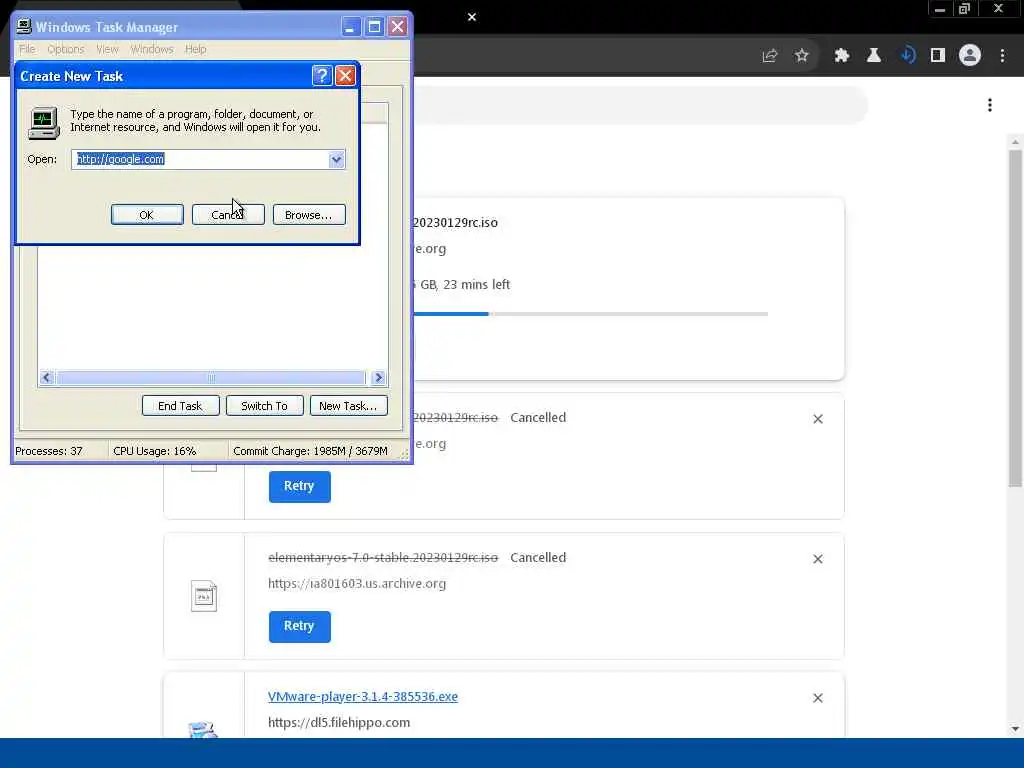Viewport: 1024px width, 768px height.
Task: Click file icon of cancelled archive.org download
Action: [204, 596]
